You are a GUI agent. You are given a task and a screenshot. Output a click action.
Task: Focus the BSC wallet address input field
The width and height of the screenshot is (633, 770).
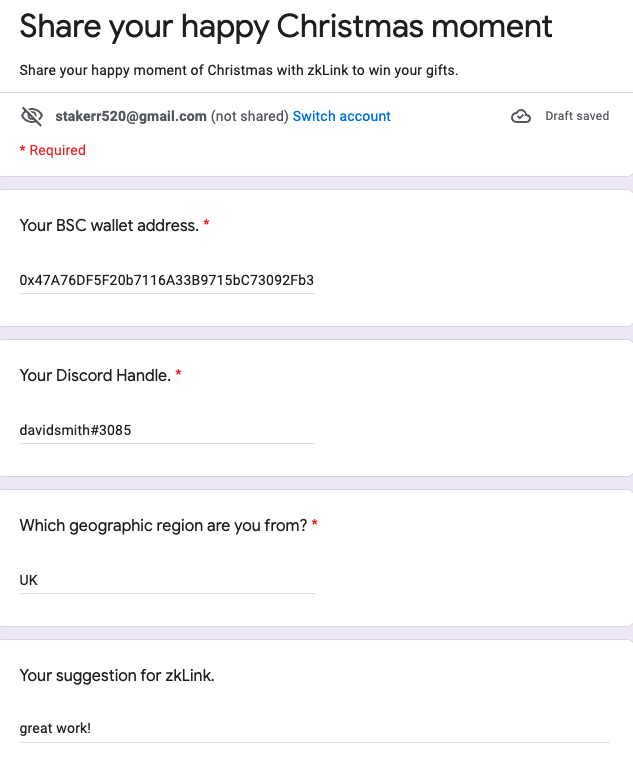click(x=167, y=280)
